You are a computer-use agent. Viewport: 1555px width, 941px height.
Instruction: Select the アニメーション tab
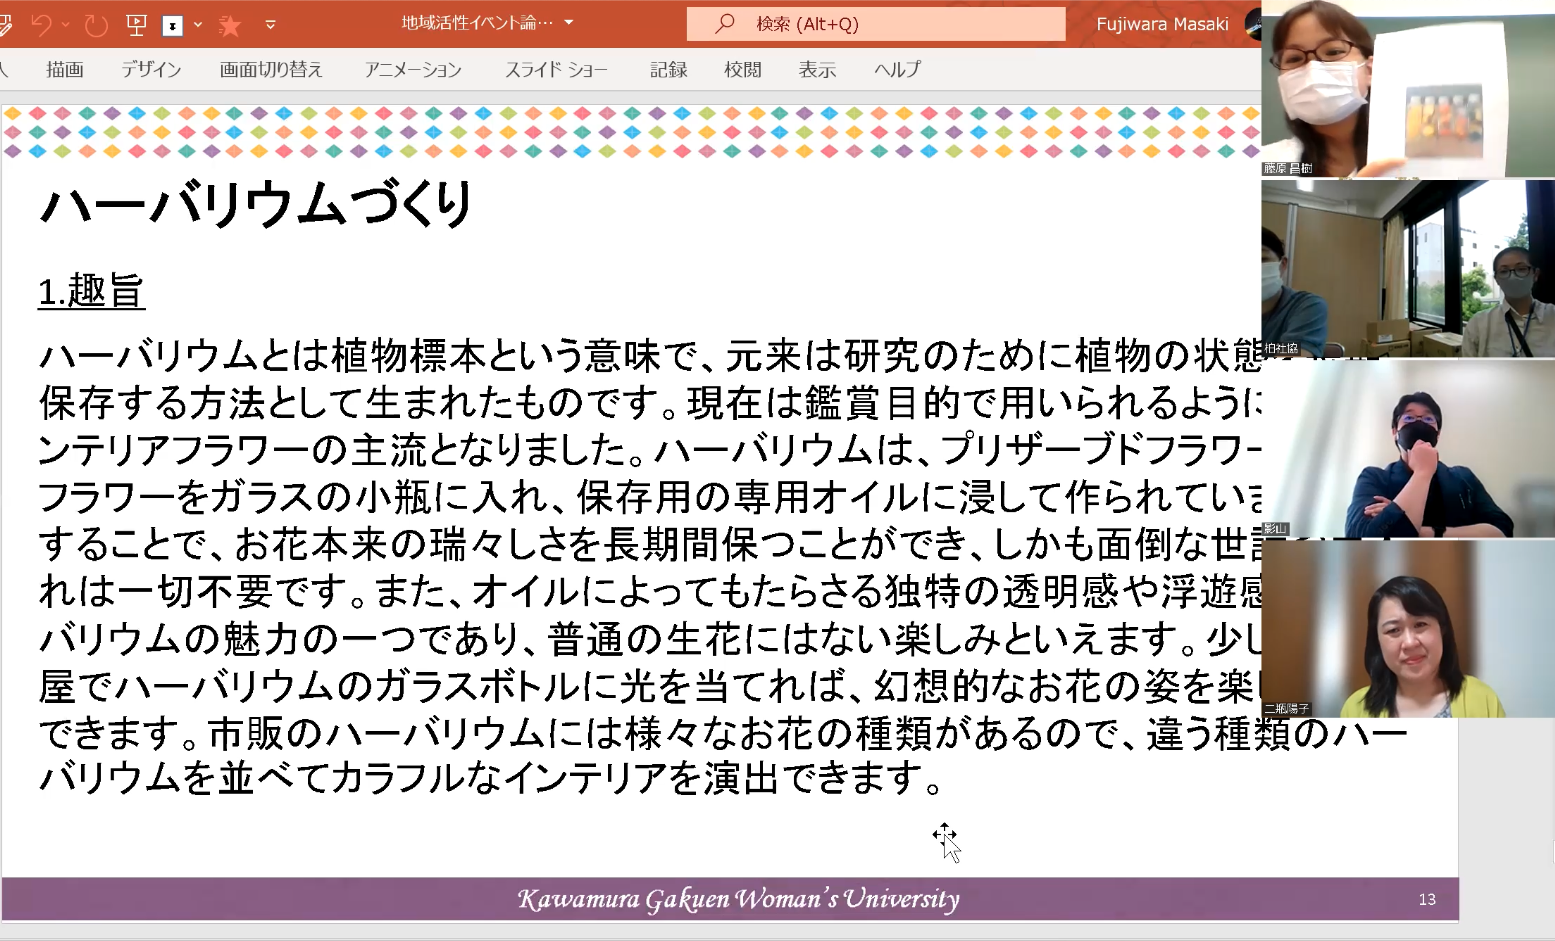[x=413, y=69]
